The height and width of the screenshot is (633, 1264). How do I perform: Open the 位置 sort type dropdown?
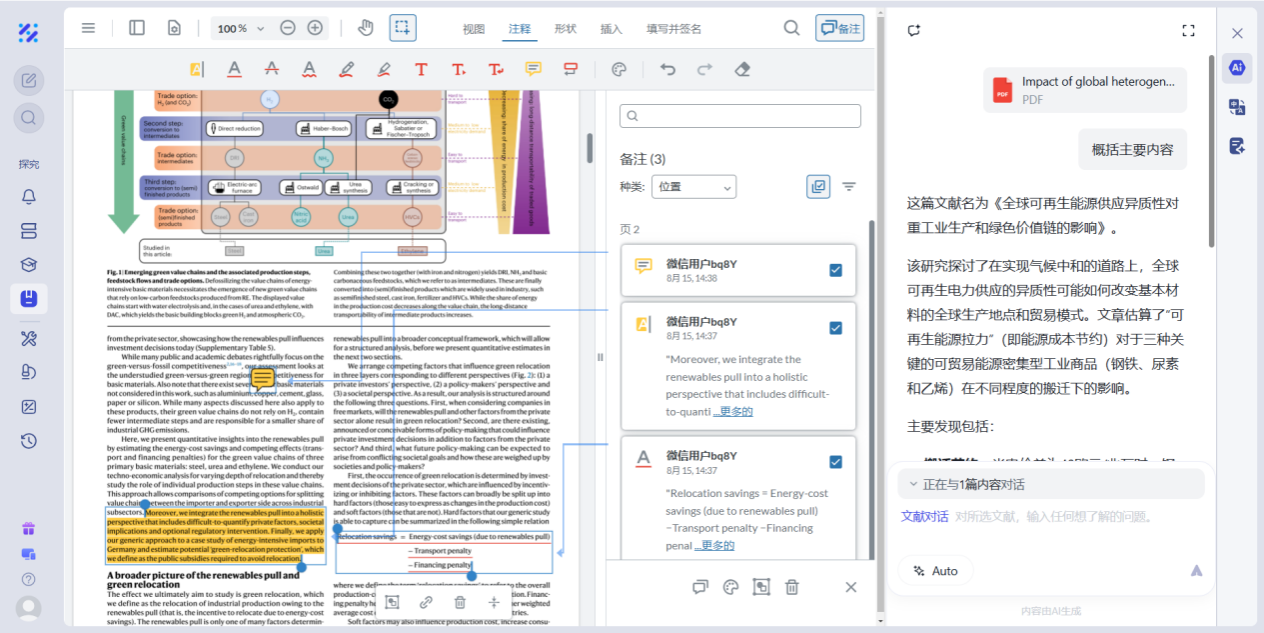(693, 187)
